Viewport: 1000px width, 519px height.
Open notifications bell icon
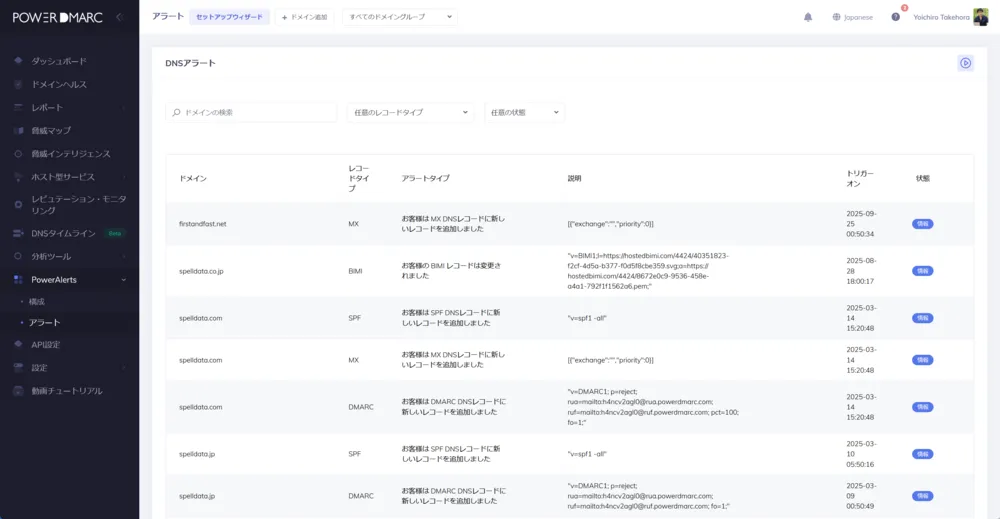tap(808, 17)
